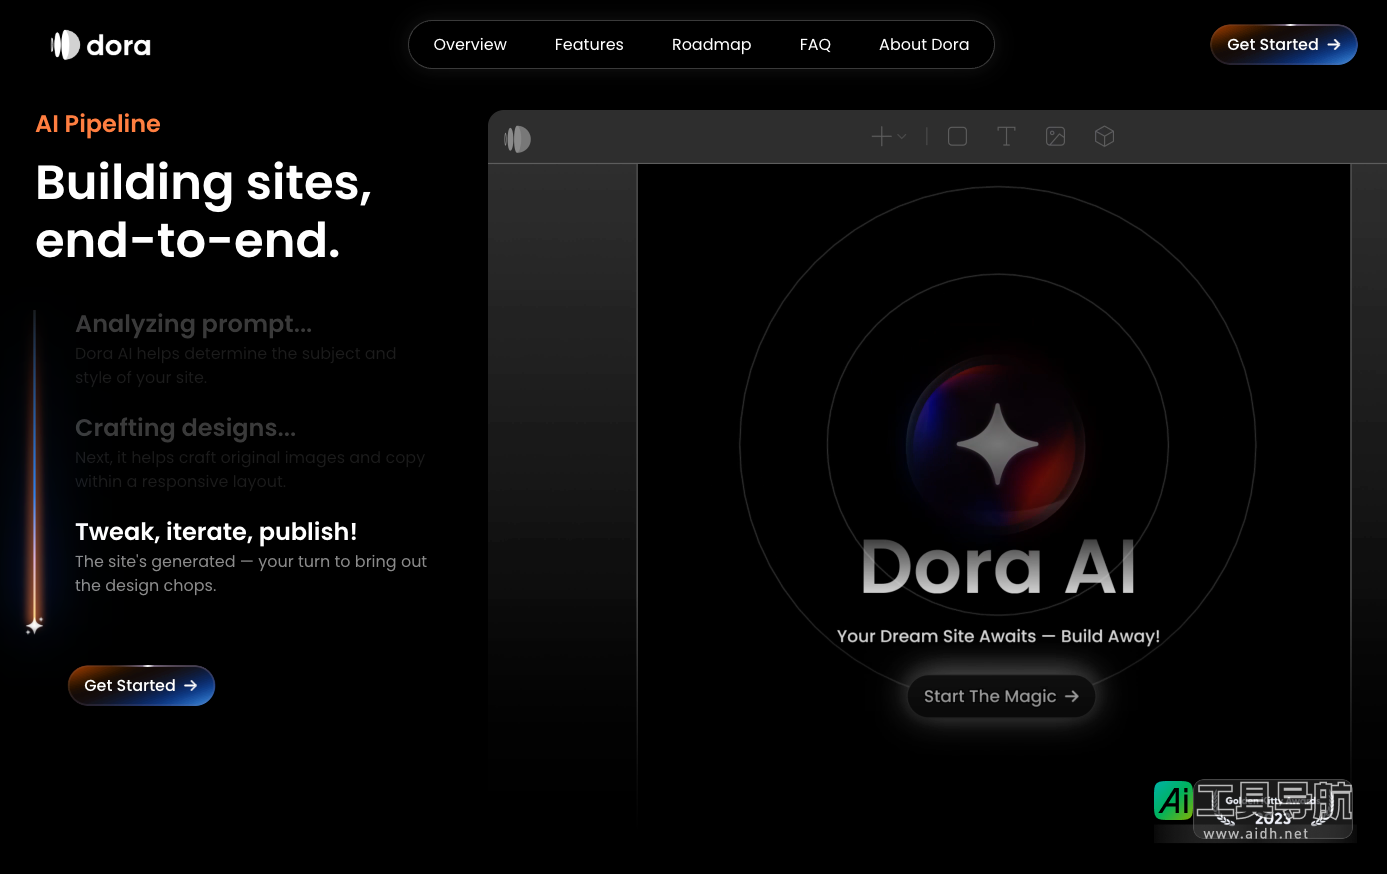
Task: Select the image insert tool
Action: [x=1055, y=137]
